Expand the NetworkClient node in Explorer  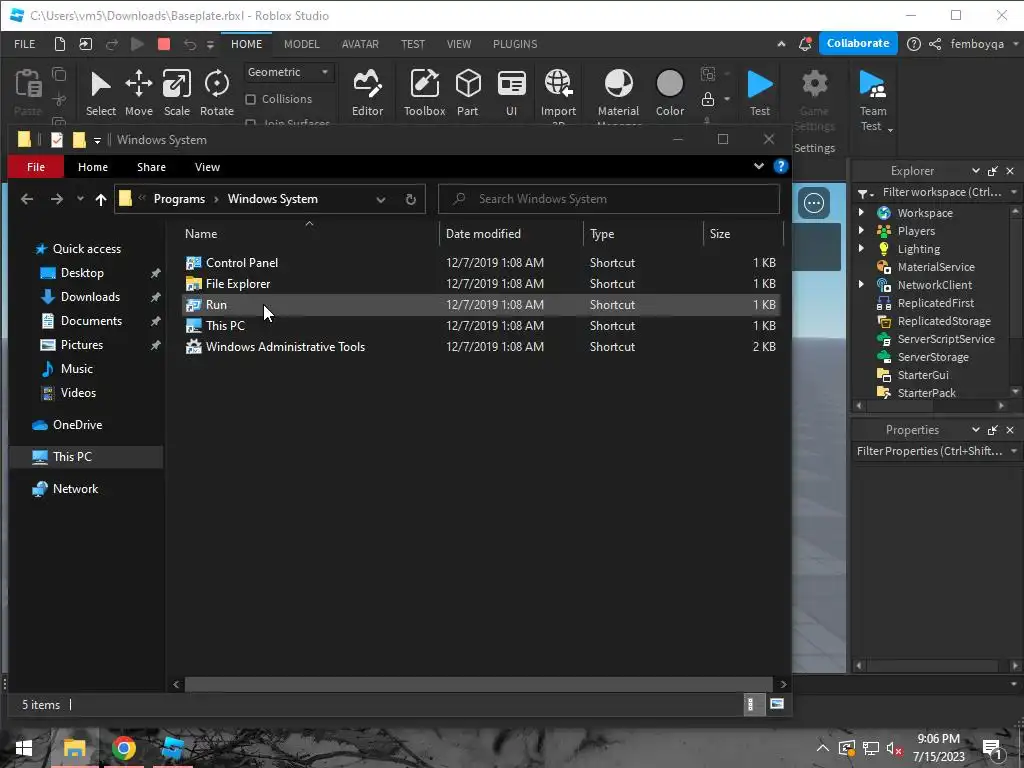[x=861, y=284]
